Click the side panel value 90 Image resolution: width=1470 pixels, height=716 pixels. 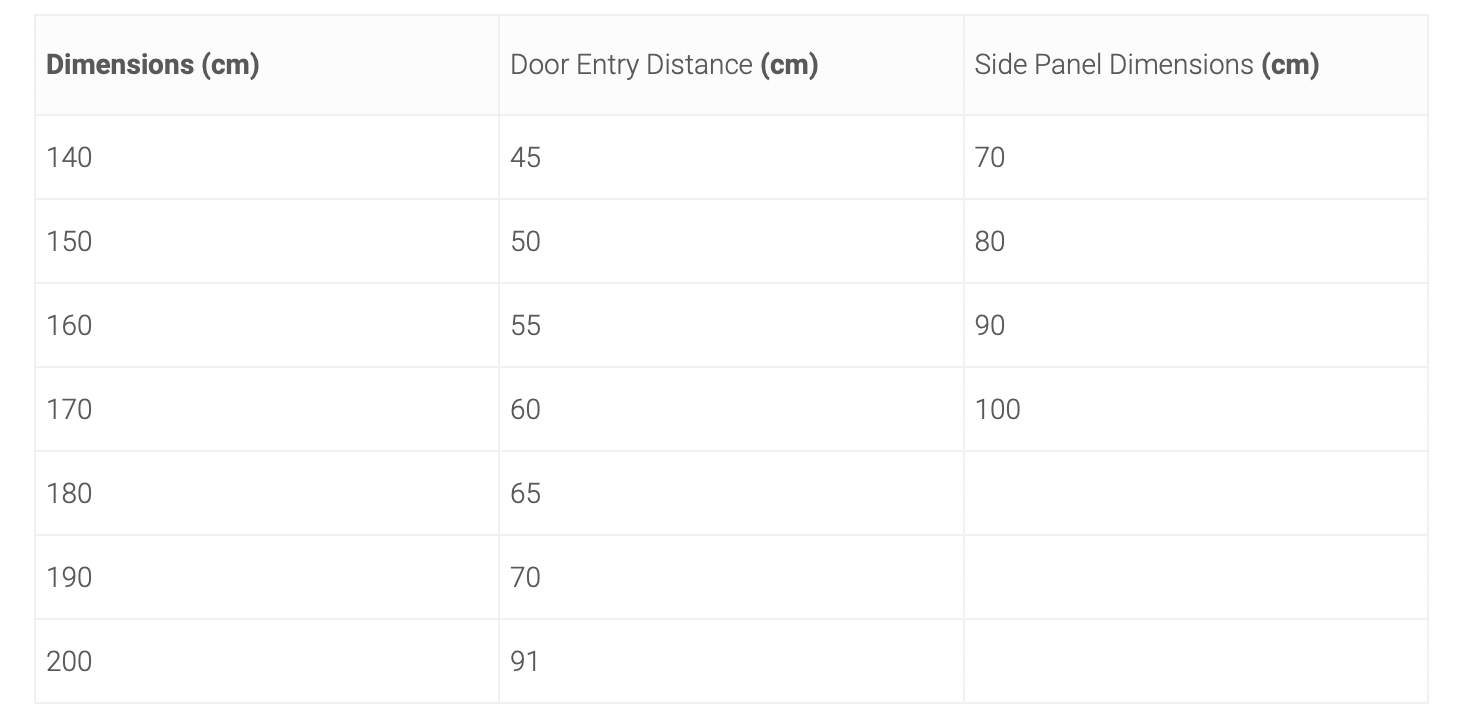(x=990, y=325)
